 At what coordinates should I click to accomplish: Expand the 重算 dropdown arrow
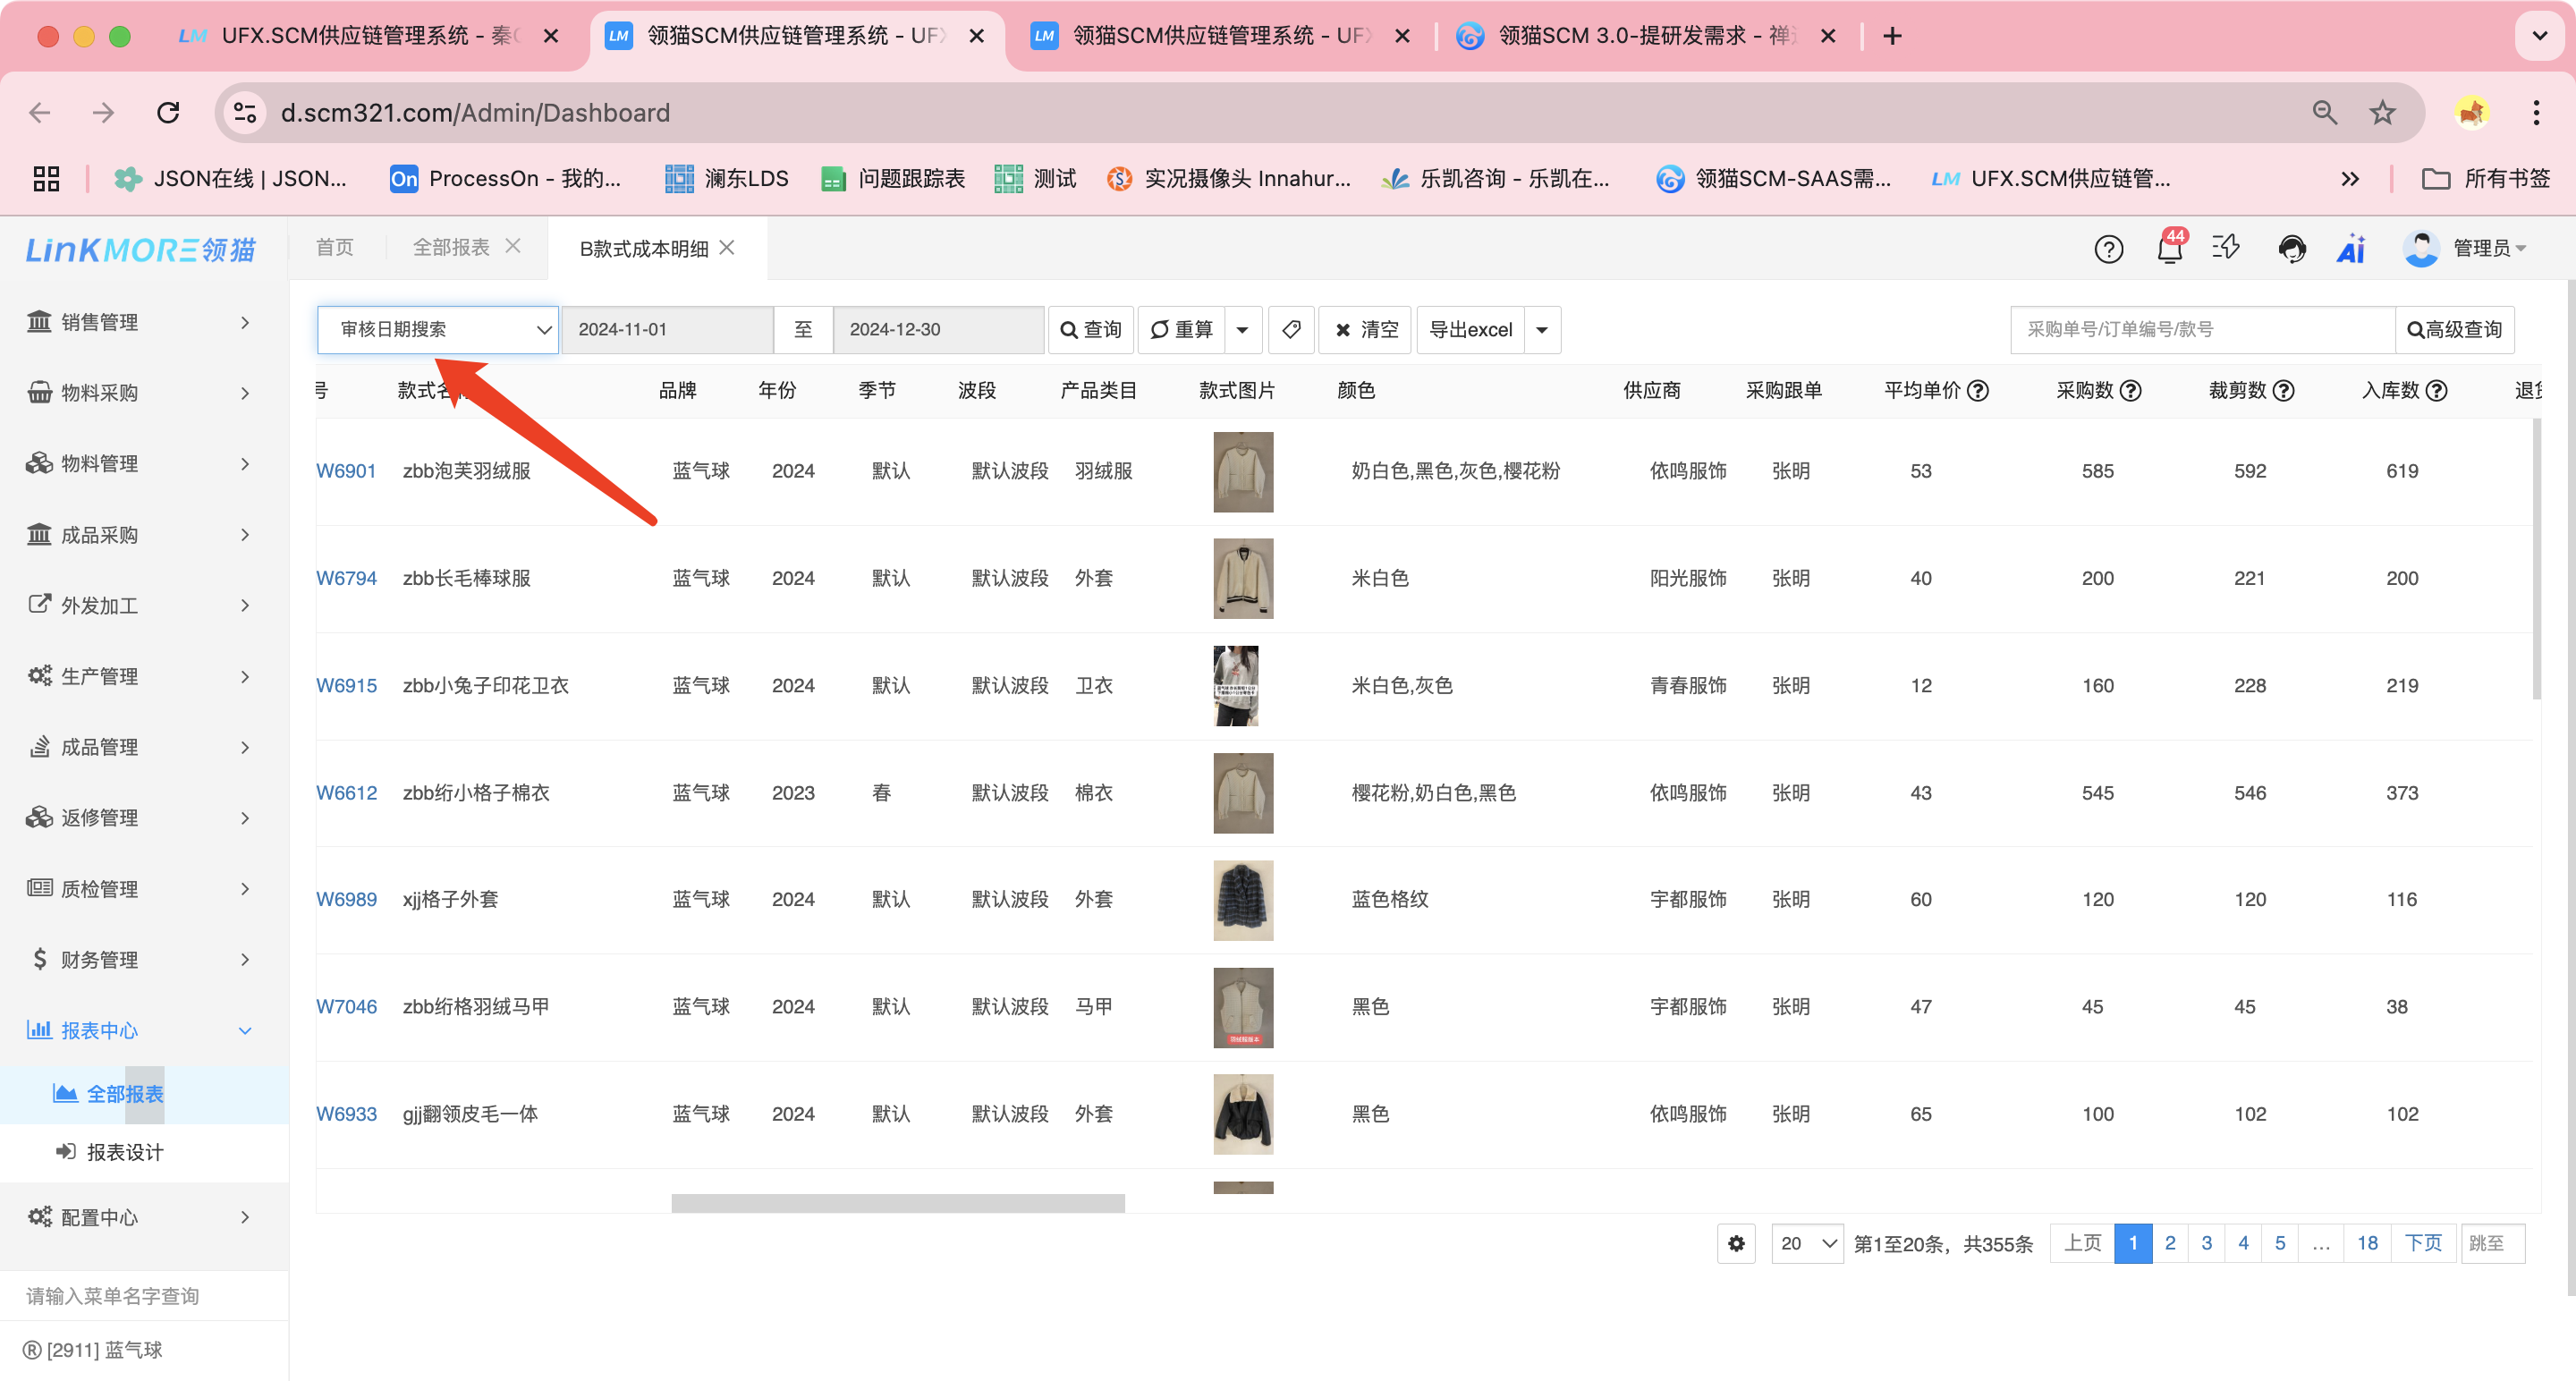1242,329
